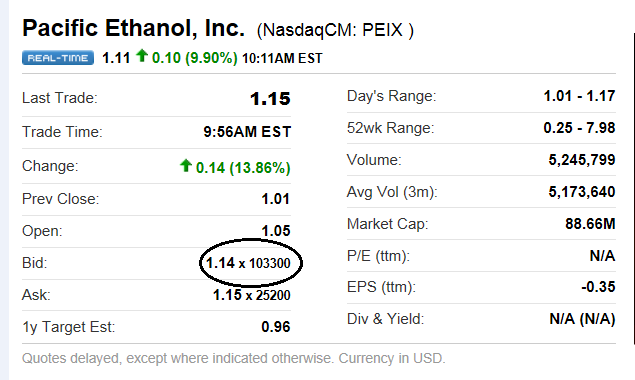The height and width of the screenshot is (380, 635).
Task: Click the green arrow in Change row
Action: tap(185, 165)
